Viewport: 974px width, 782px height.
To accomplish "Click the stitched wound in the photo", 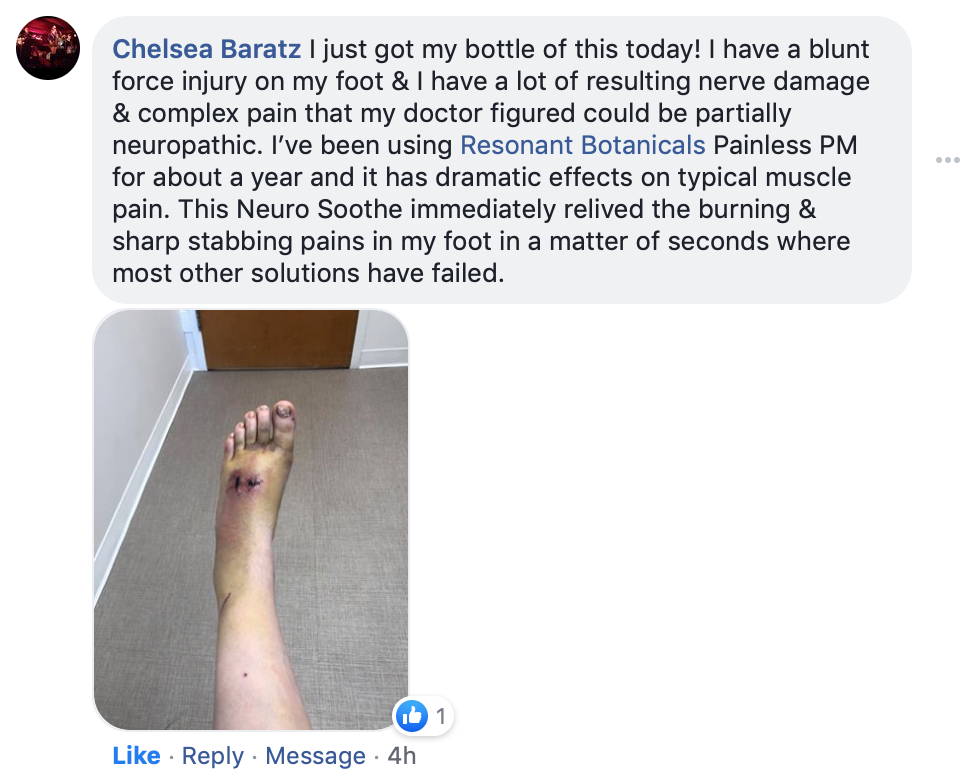I will (244, 483).
